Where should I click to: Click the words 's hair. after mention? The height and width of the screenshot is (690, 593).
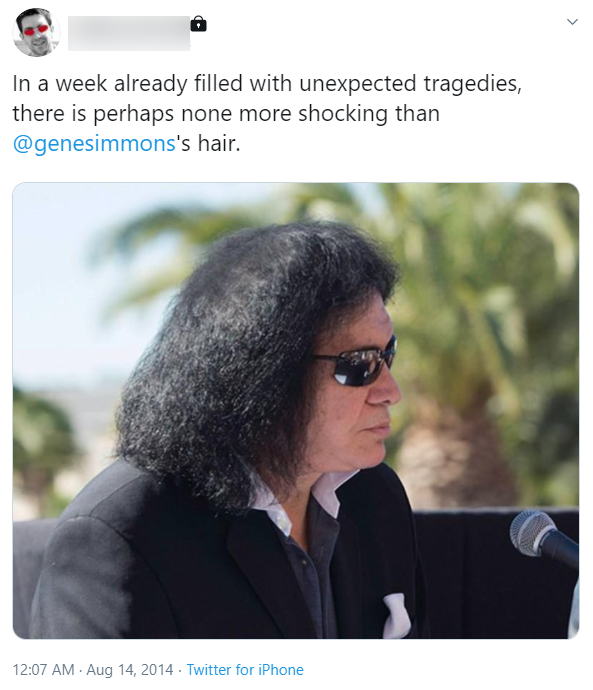[x=209, y=143]
